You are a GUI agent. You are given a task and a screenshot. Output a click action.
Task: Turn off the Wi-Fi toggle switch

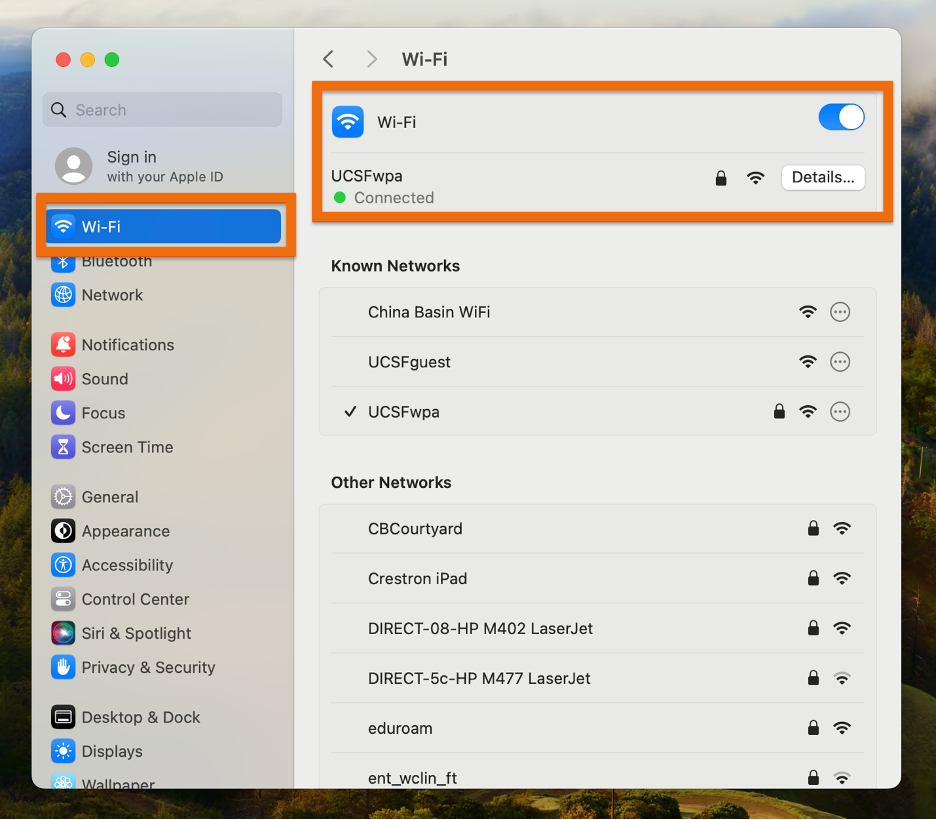[841, 117]
